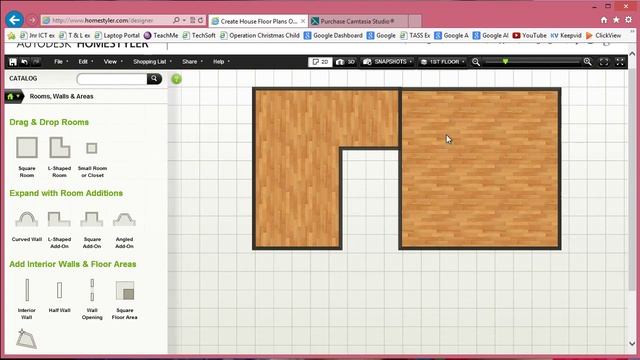Viewport: 640px width, 360px height.
Task: Click the browser favorites star icon
Action: [x=616, y=20]
